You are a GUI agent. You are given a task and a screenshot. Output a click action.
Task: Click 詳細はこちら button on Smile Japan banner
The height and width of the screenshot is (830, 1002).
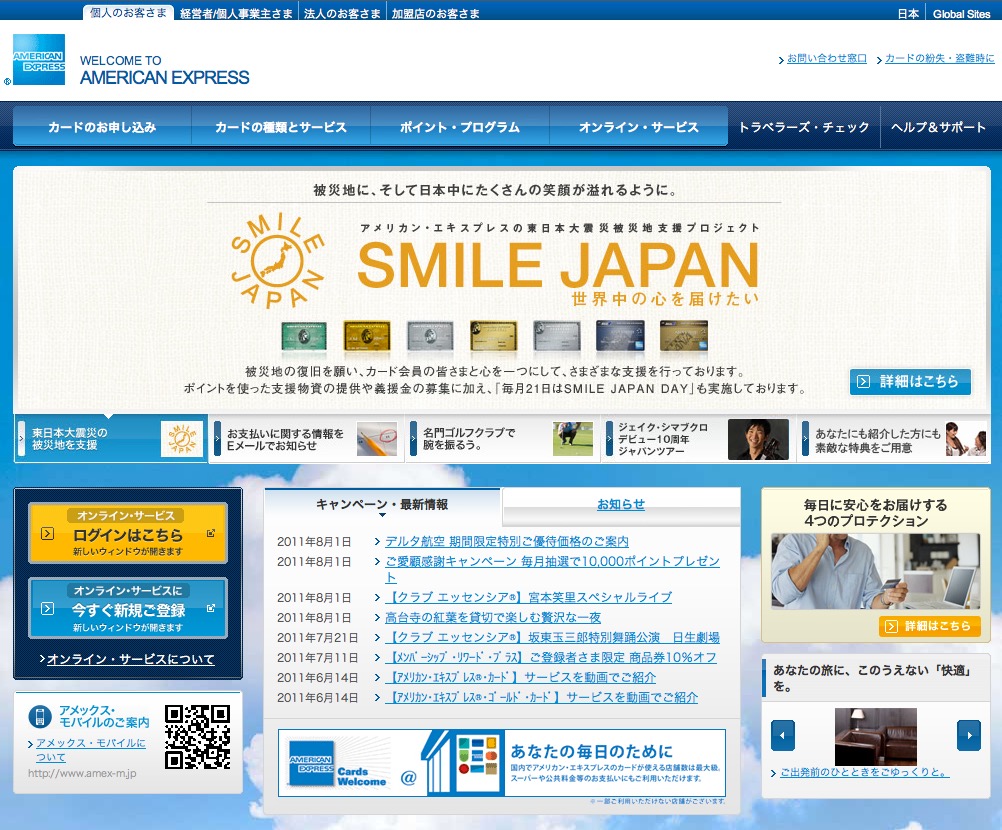pyautogui.click(x=910, y=381)
